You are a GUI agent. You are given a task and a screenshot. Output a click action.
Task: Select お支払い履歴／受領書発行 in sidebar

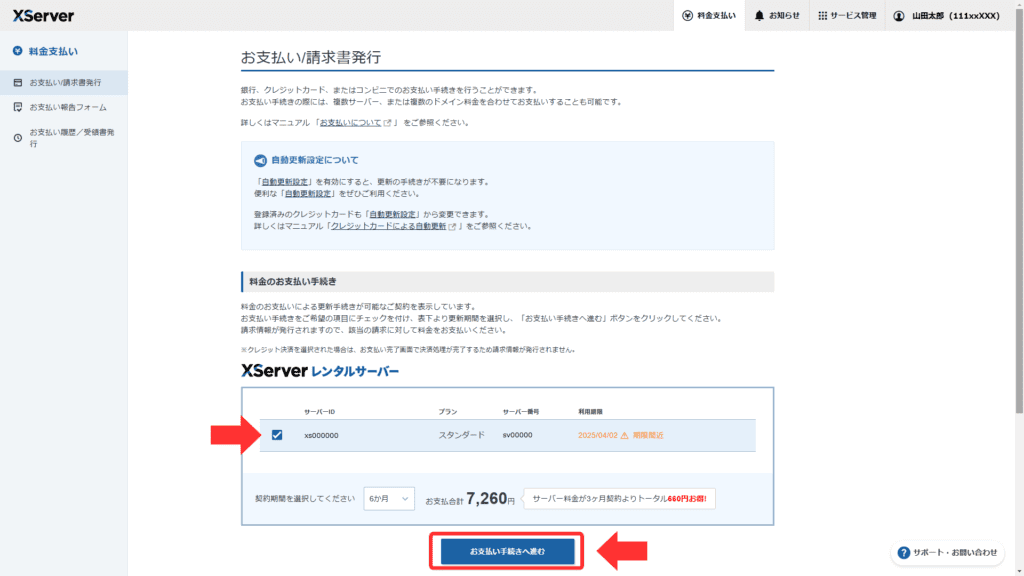point(64,138)
